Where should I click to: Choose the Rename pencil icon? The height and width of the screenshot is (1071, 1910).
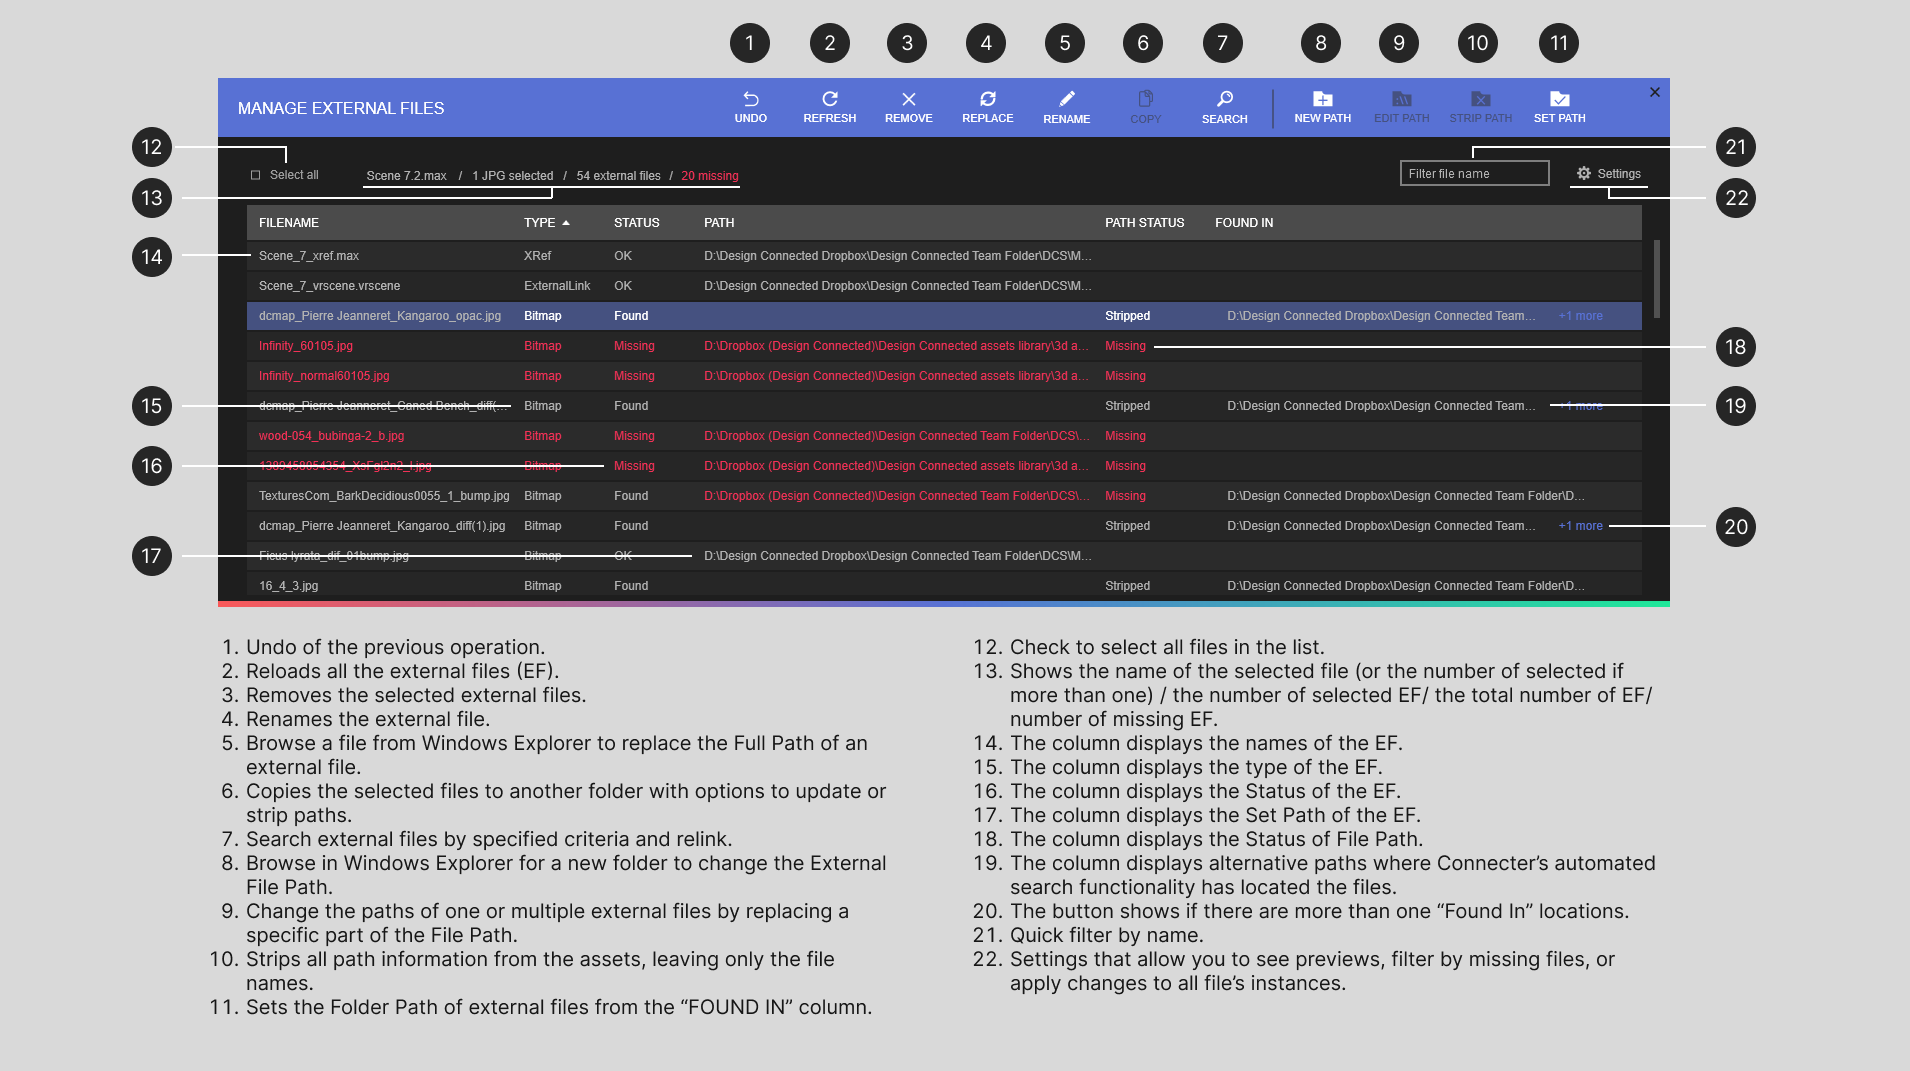click(1066, 100)
